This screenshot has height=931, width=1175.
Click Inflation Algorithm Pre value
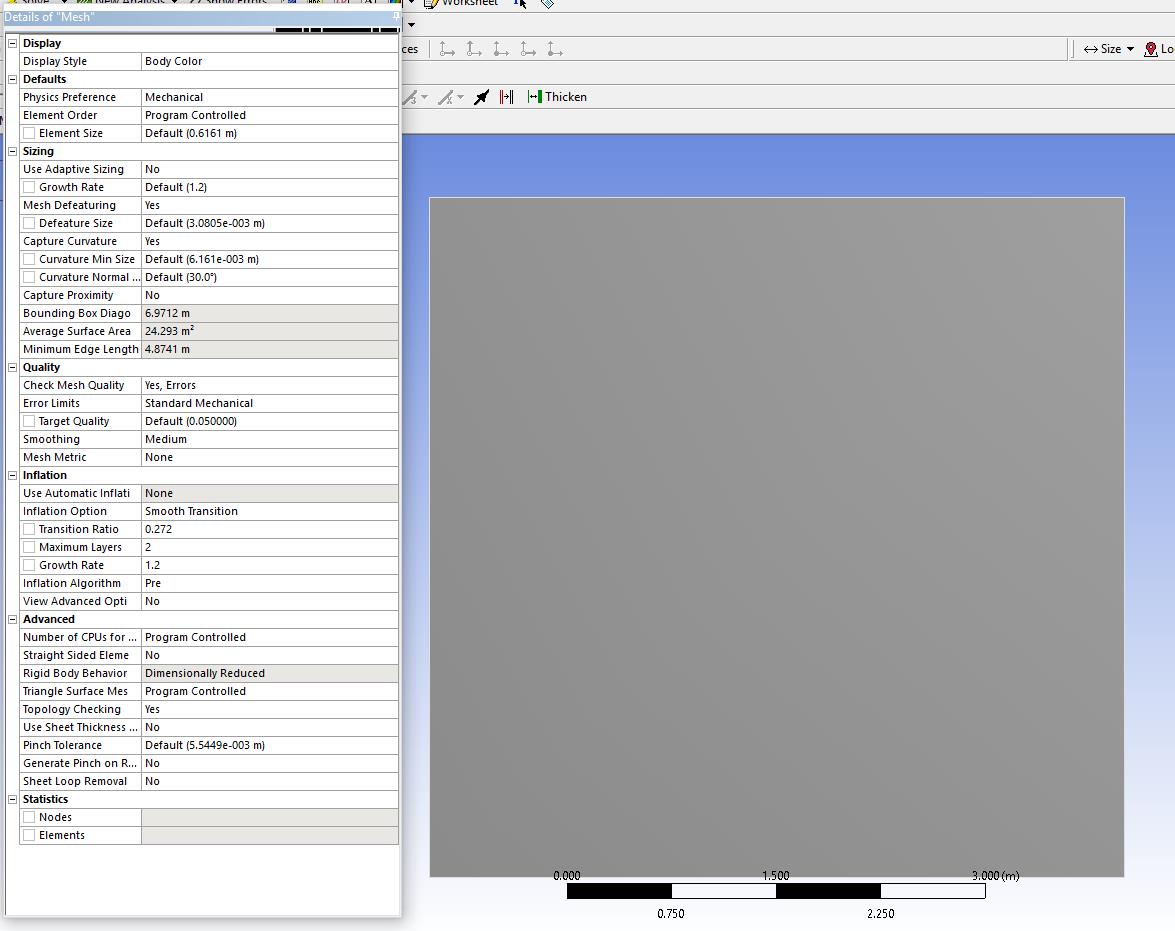[x=270, y=583]
